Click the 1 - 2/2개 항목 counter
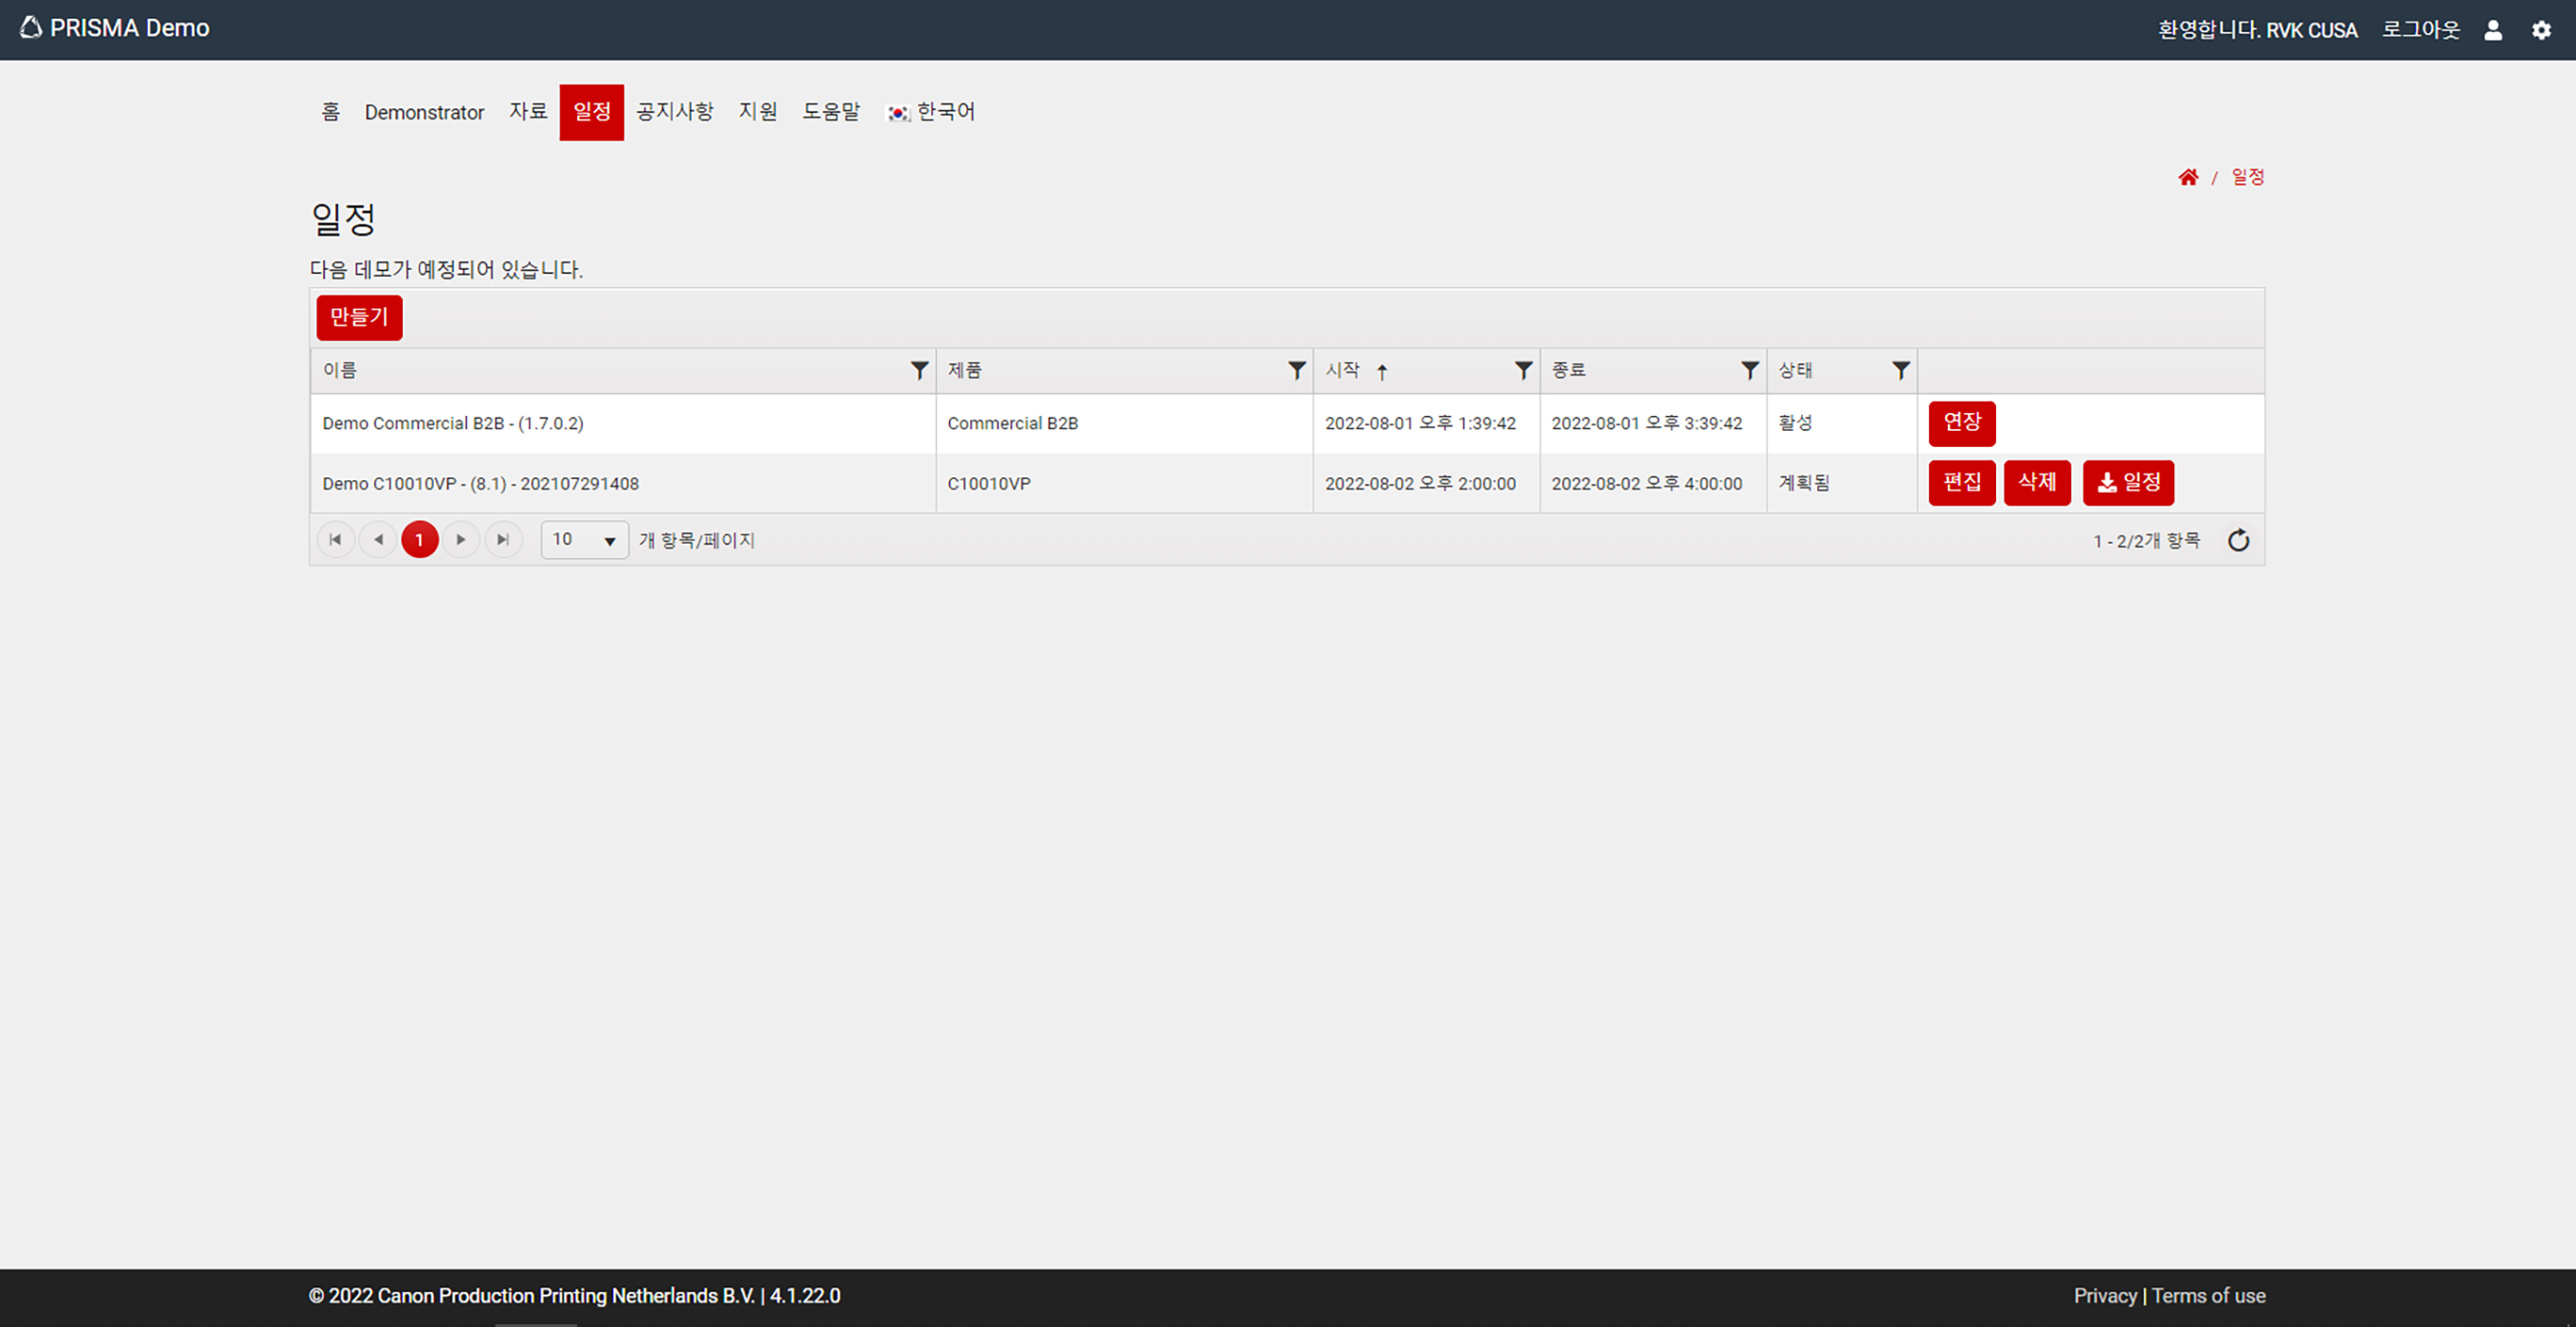Screen dimensions: 2576x1327 coord(2146,540)
